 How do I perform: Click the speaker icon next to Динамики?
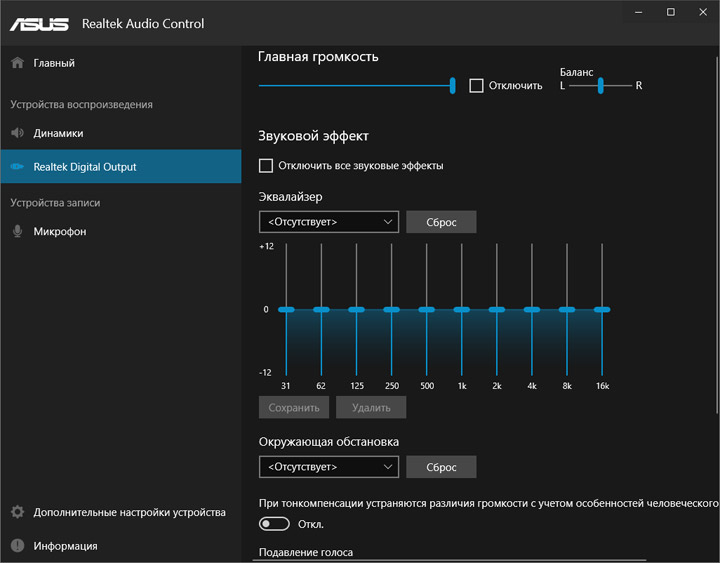[17, 133]
